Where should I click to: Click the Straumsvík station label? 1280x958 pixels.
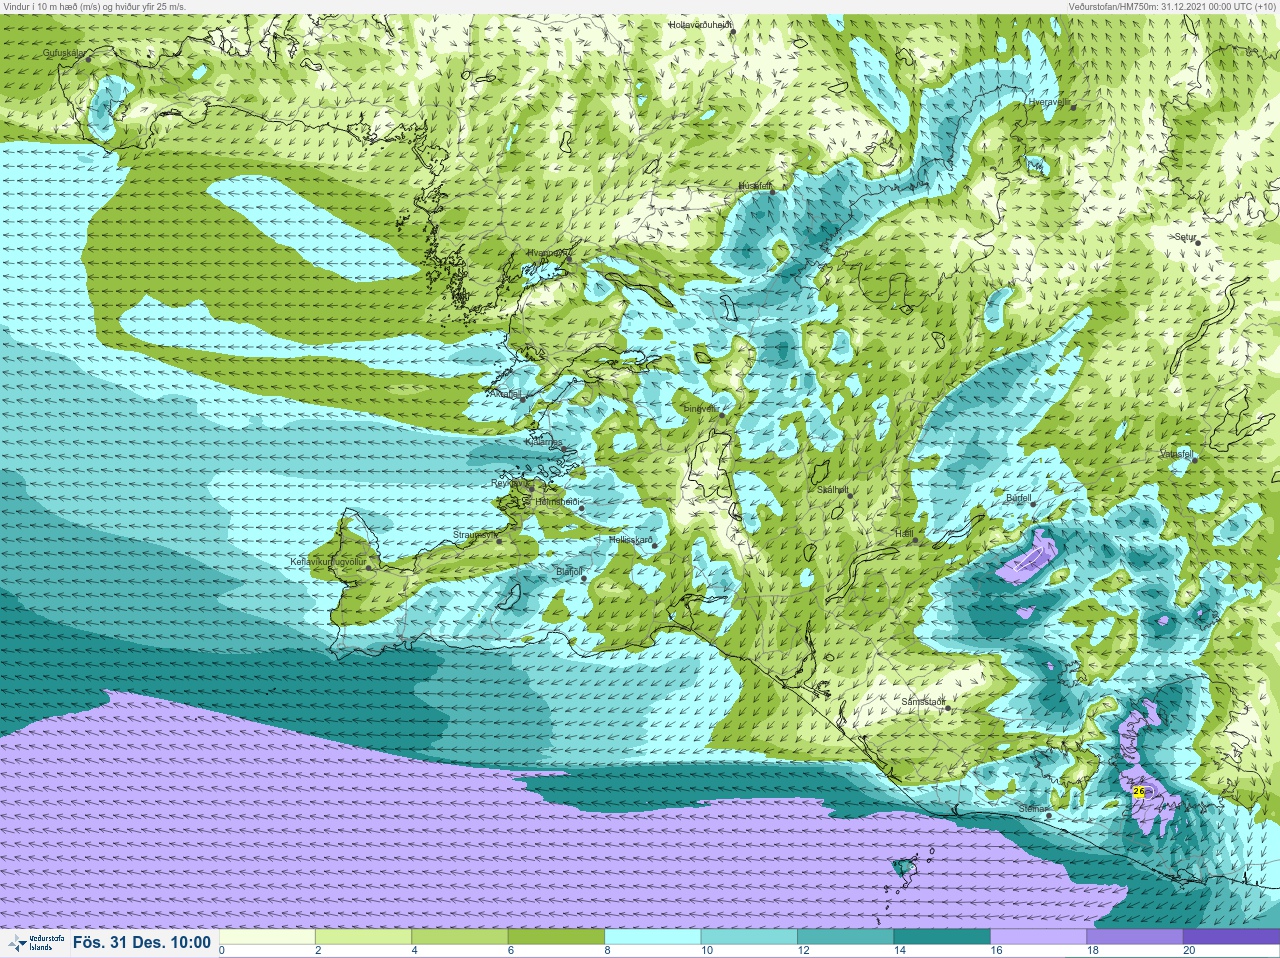pos(475,535)
